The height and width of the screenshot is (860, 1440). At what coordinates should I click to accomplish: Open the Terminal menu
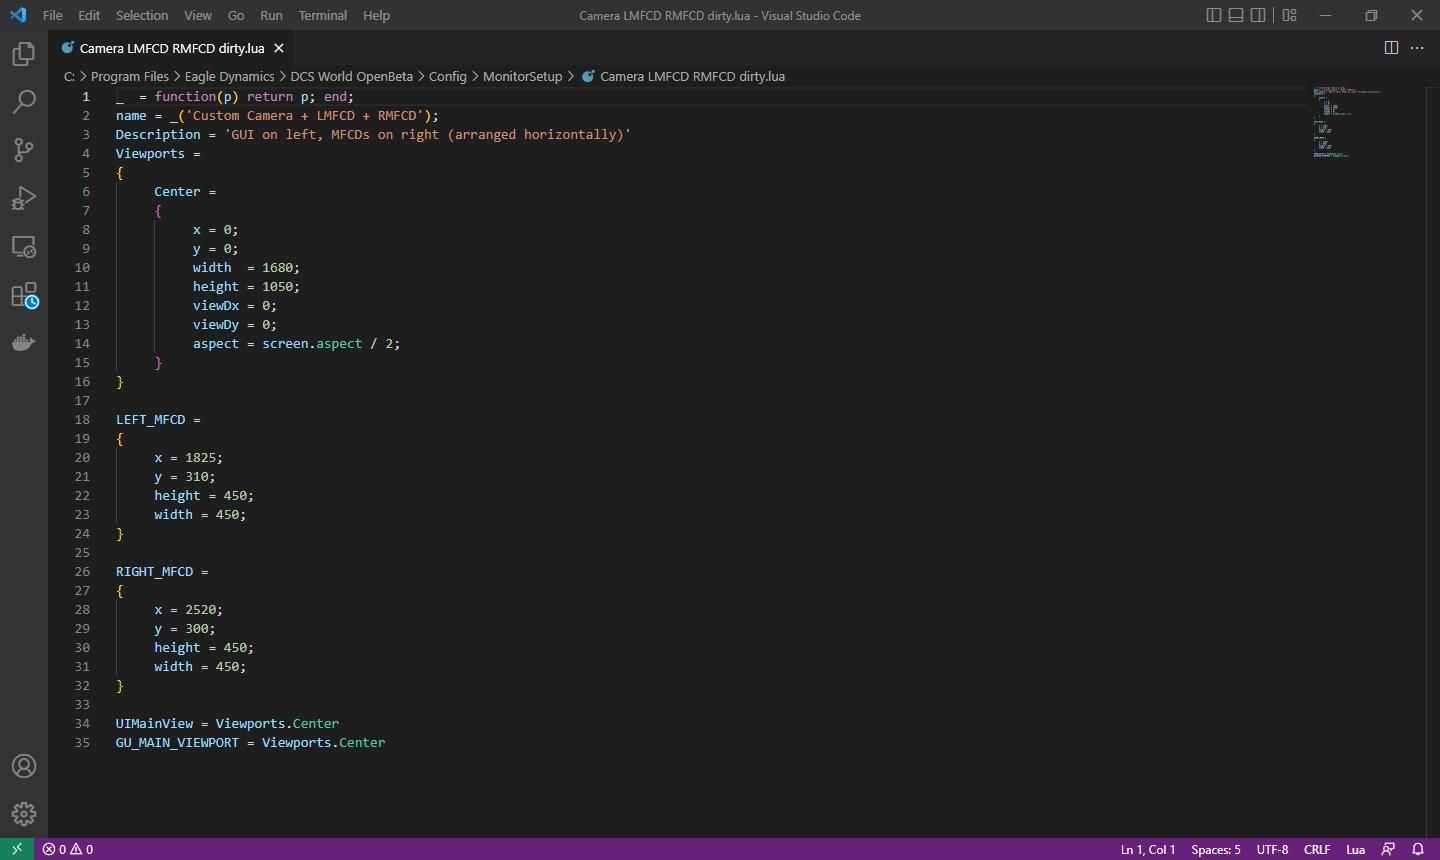tap(322, 15)
